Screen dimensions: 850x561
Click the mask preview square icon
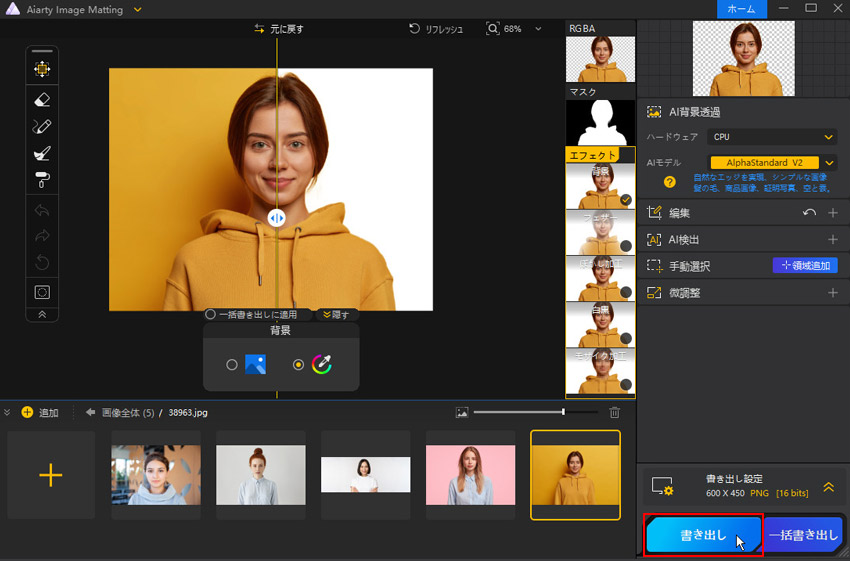click(42, 292)
